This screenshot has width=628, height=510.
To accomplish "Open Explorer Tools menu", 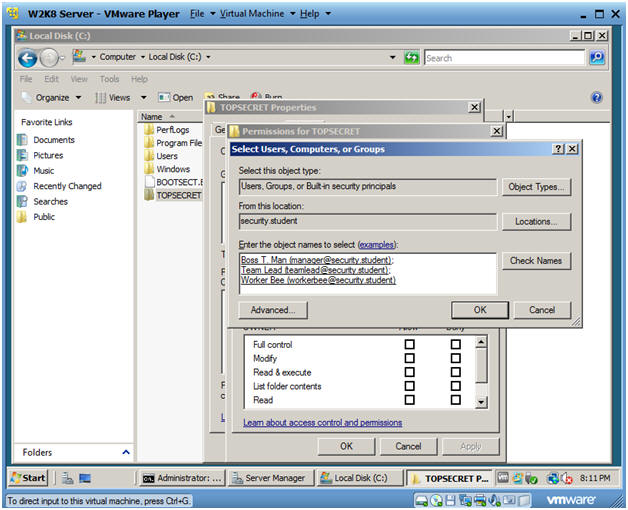I will point(109,79).
